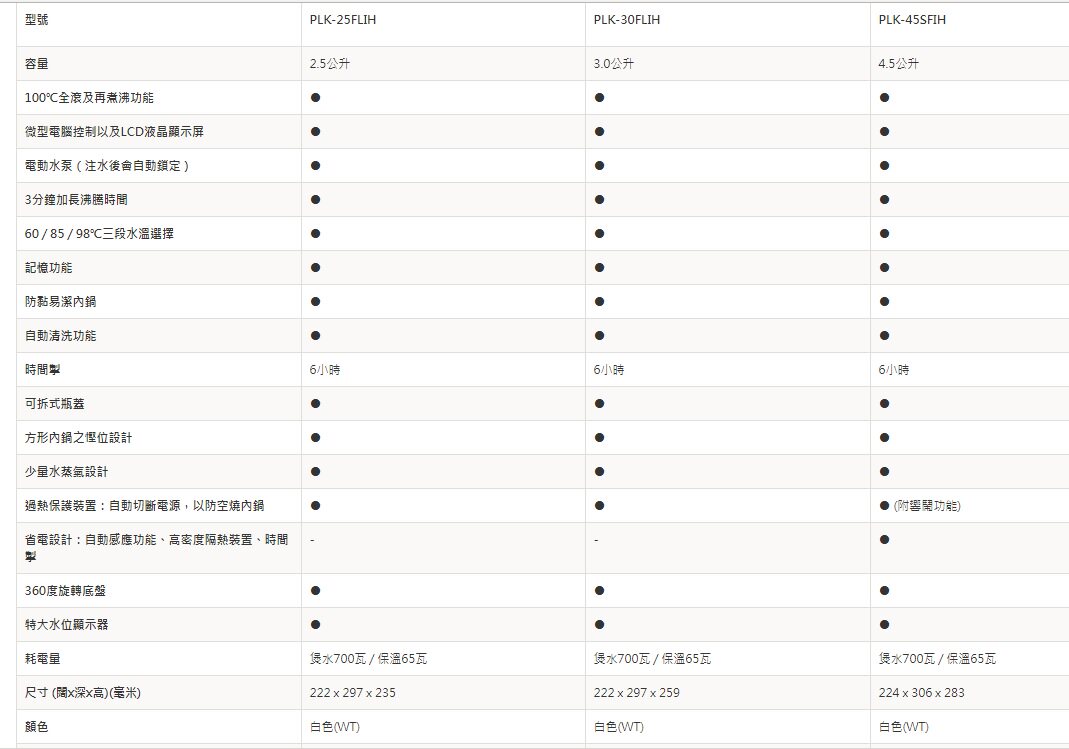This screenshot has height=749, width=1069.
Task: Click PLK-30FLIH dot for 可拆式瓶蓋 row
Action: click(x=599, y=403)
